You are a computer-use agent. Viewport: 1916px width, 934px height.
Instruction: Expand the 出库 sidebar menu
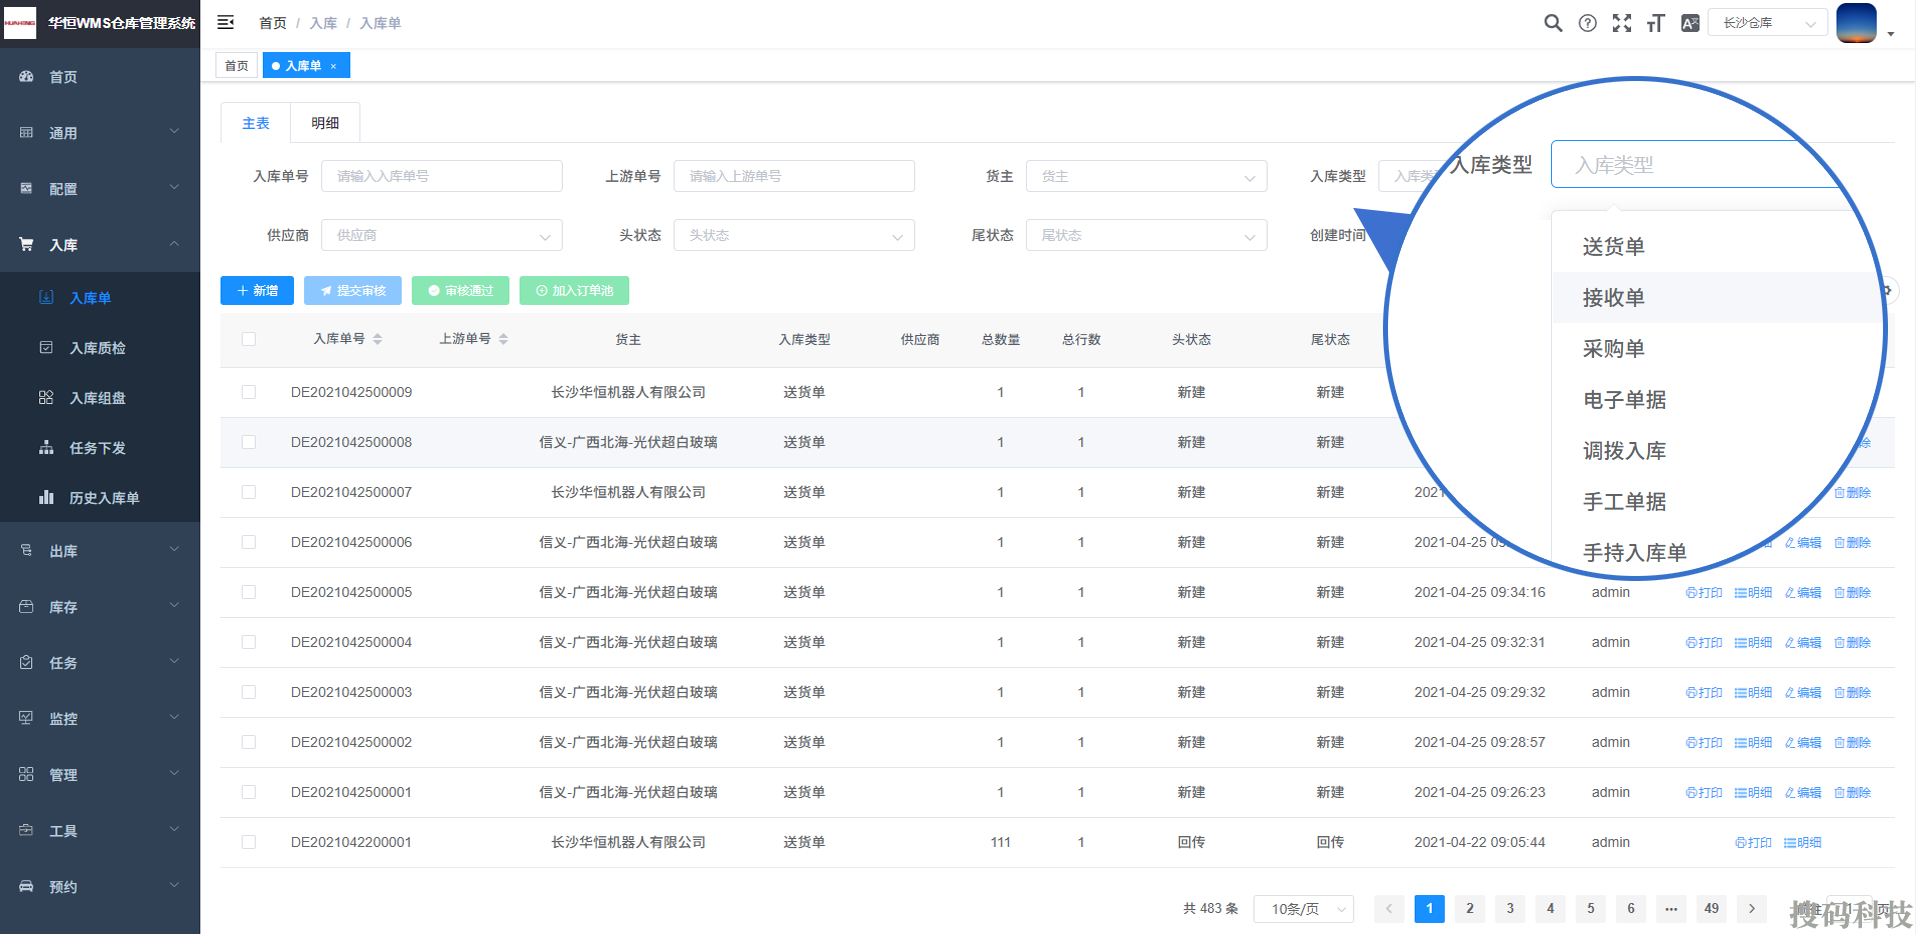click(100, 551)
